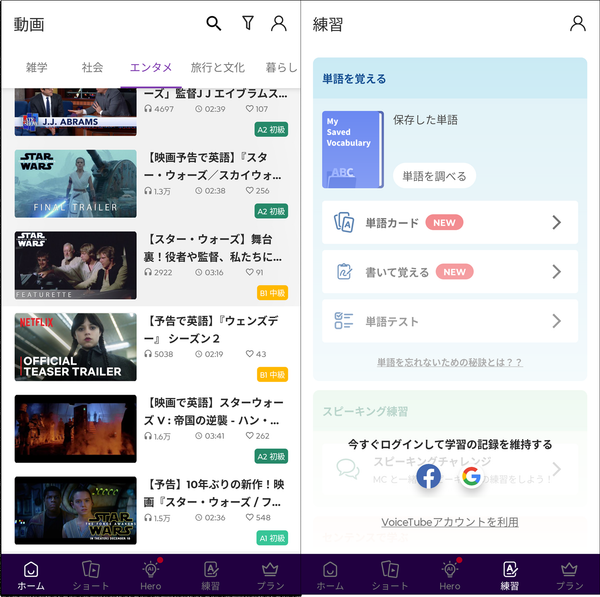
Task: Open profile icon on 練習 screen
Action: click(577, 23)
